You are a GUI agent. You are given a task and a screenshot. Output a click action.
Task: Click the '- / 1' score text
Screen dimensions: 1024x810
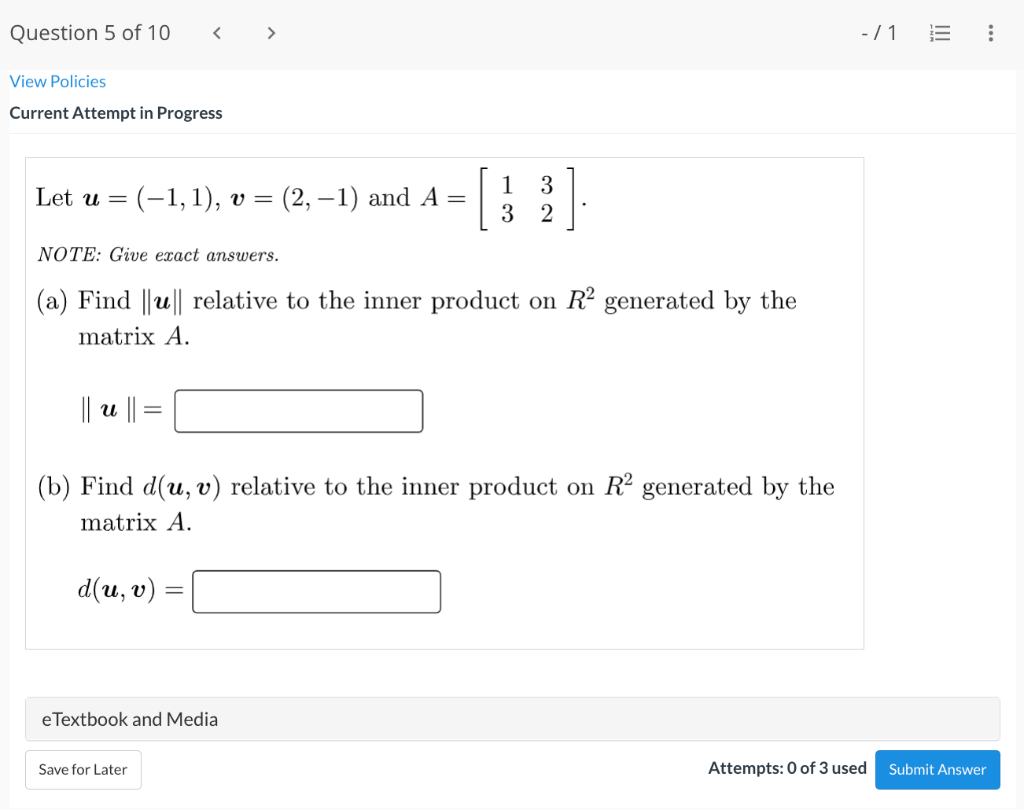click(x=878, y=33)
